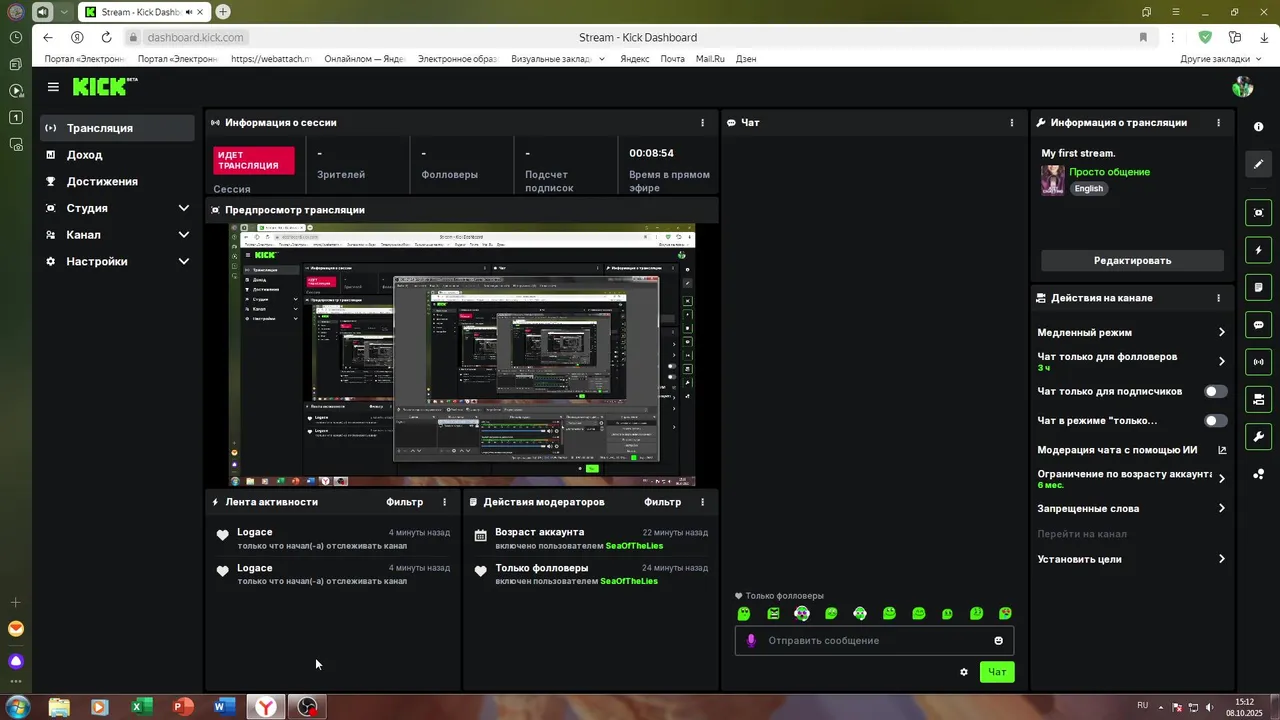Open chat panel three-dot menu
Screen dimensions: 1280x720
coord(1012,122)
